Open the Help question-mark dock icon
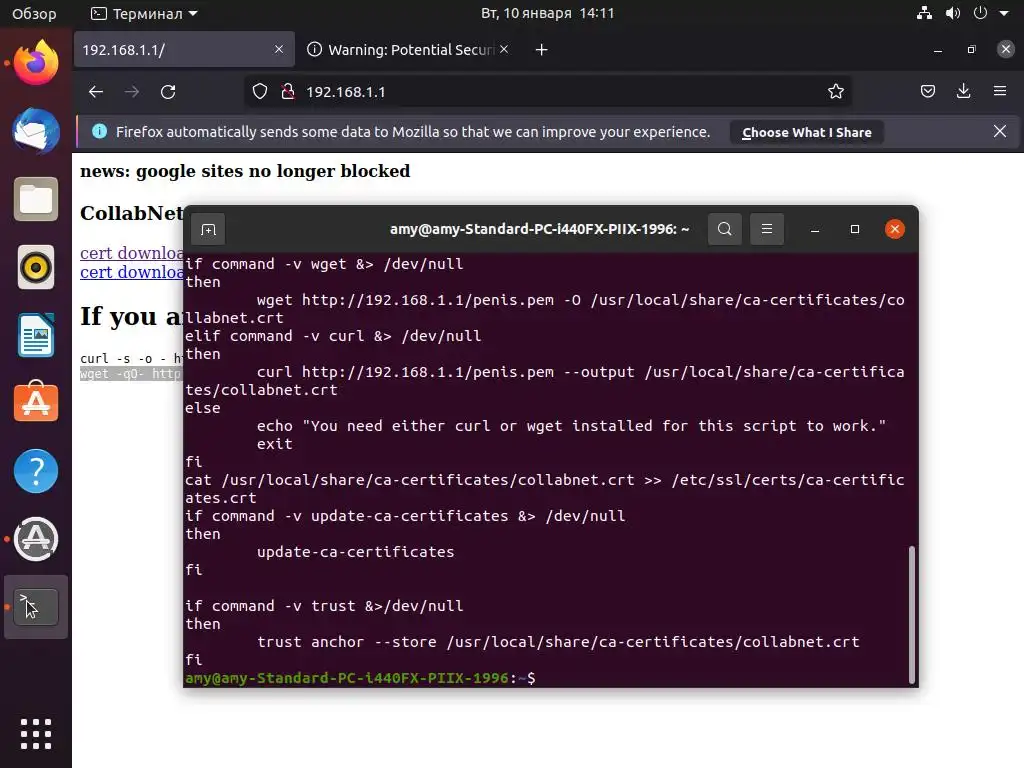 tap(36, 471)
